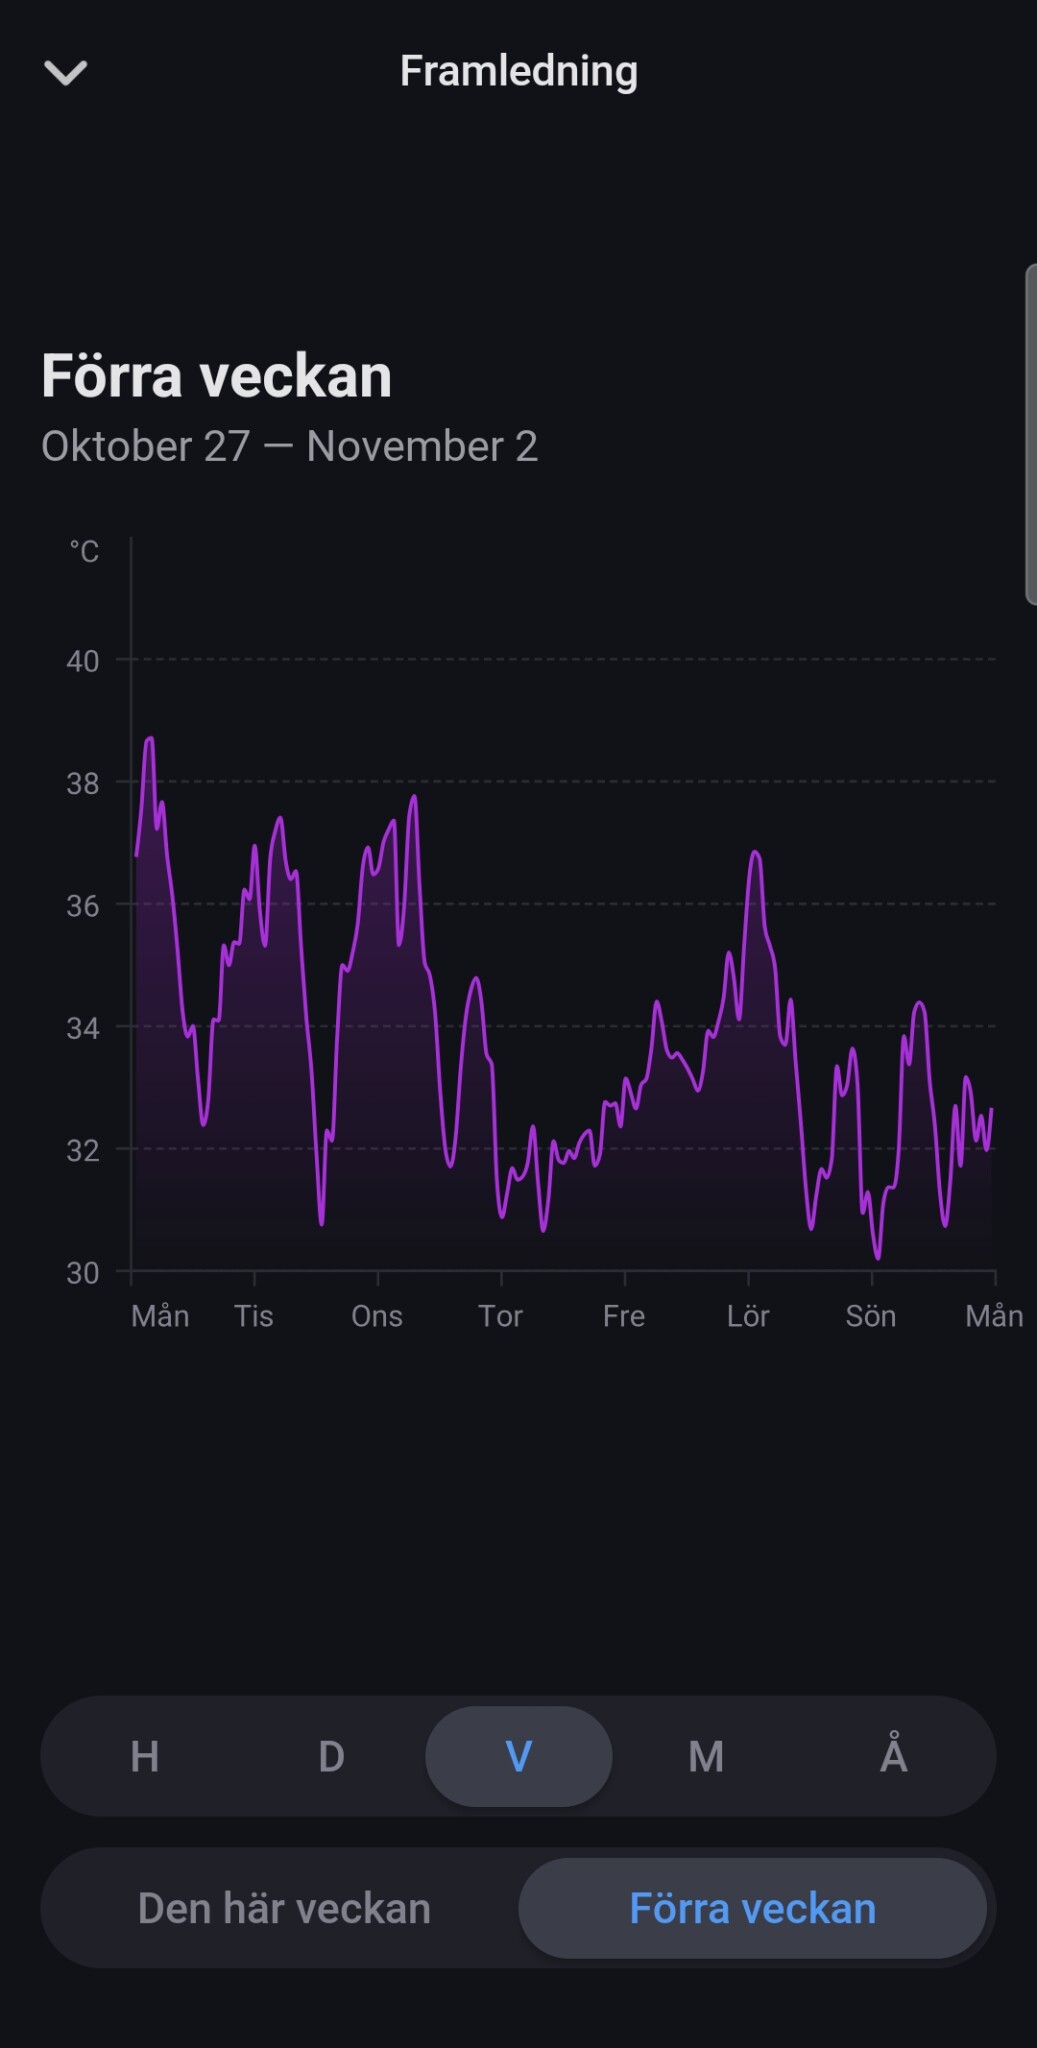Choose the Å year range tab
Image resolution: width=1037 pixels, height=2048 pixels.
click(x=893, y=1756)
